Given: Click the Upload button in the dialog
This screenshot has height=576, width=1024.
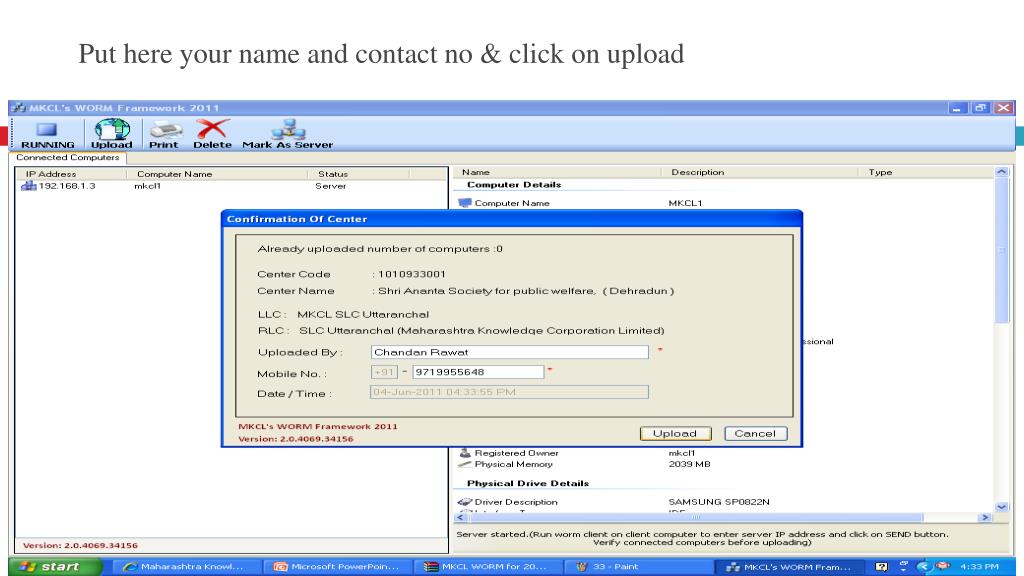Looking at the screenshot, I should [675, 434].
